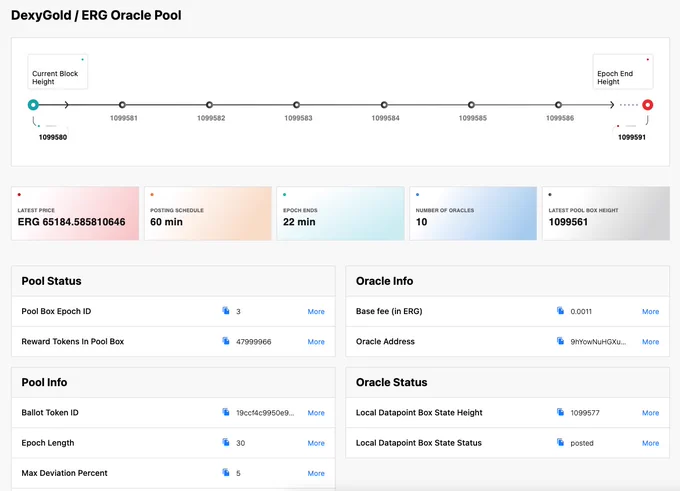Click the reward tokens value 47999966
680x491 pixels.
point(254,342)
